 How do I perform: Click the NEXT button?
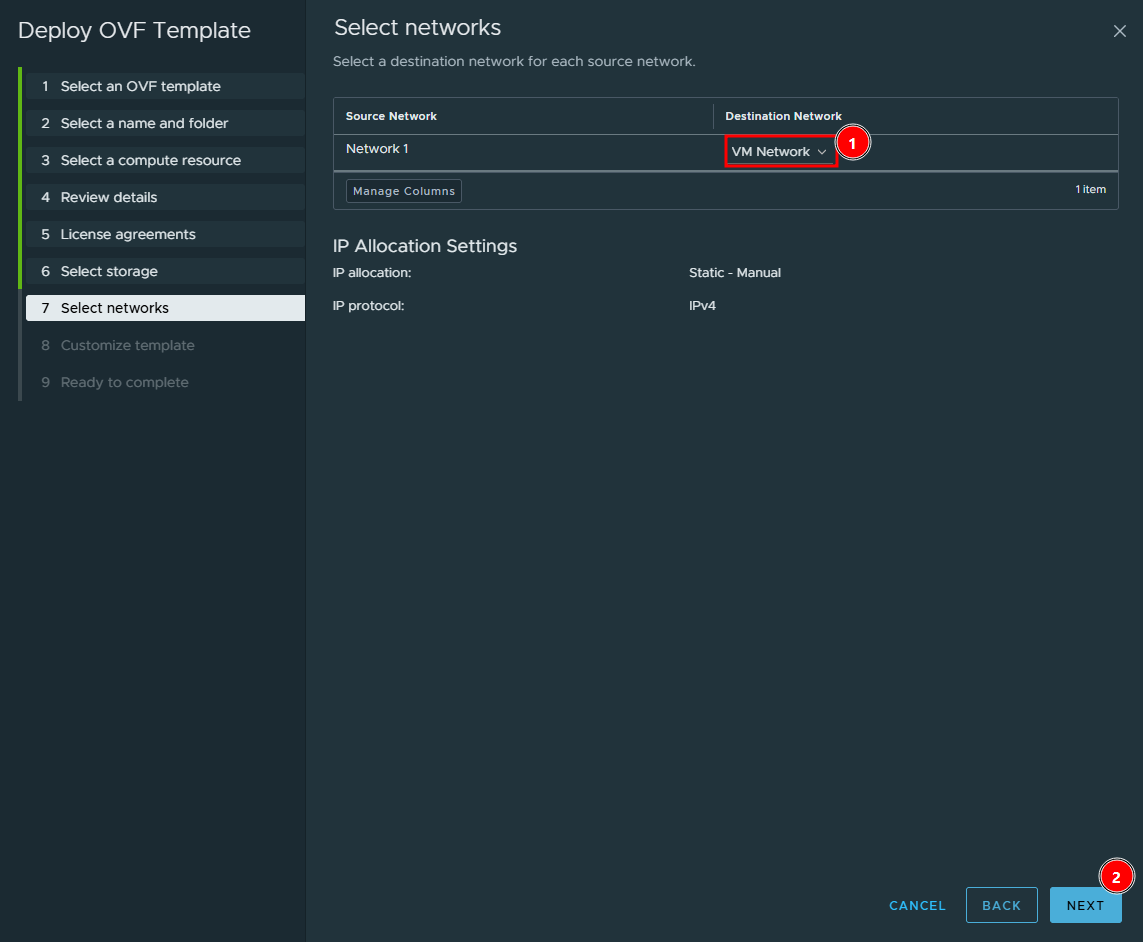(1085, 905)
